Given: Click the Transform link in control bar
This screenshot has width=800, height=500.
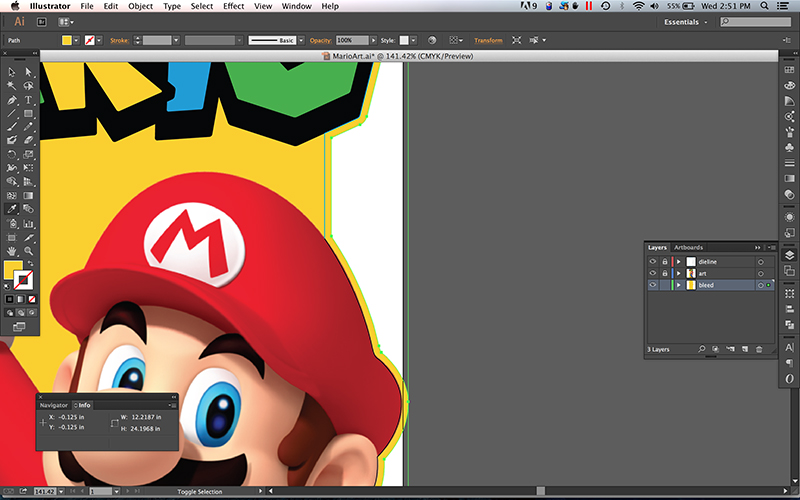Looking at the screenshot, I should 488,40.
